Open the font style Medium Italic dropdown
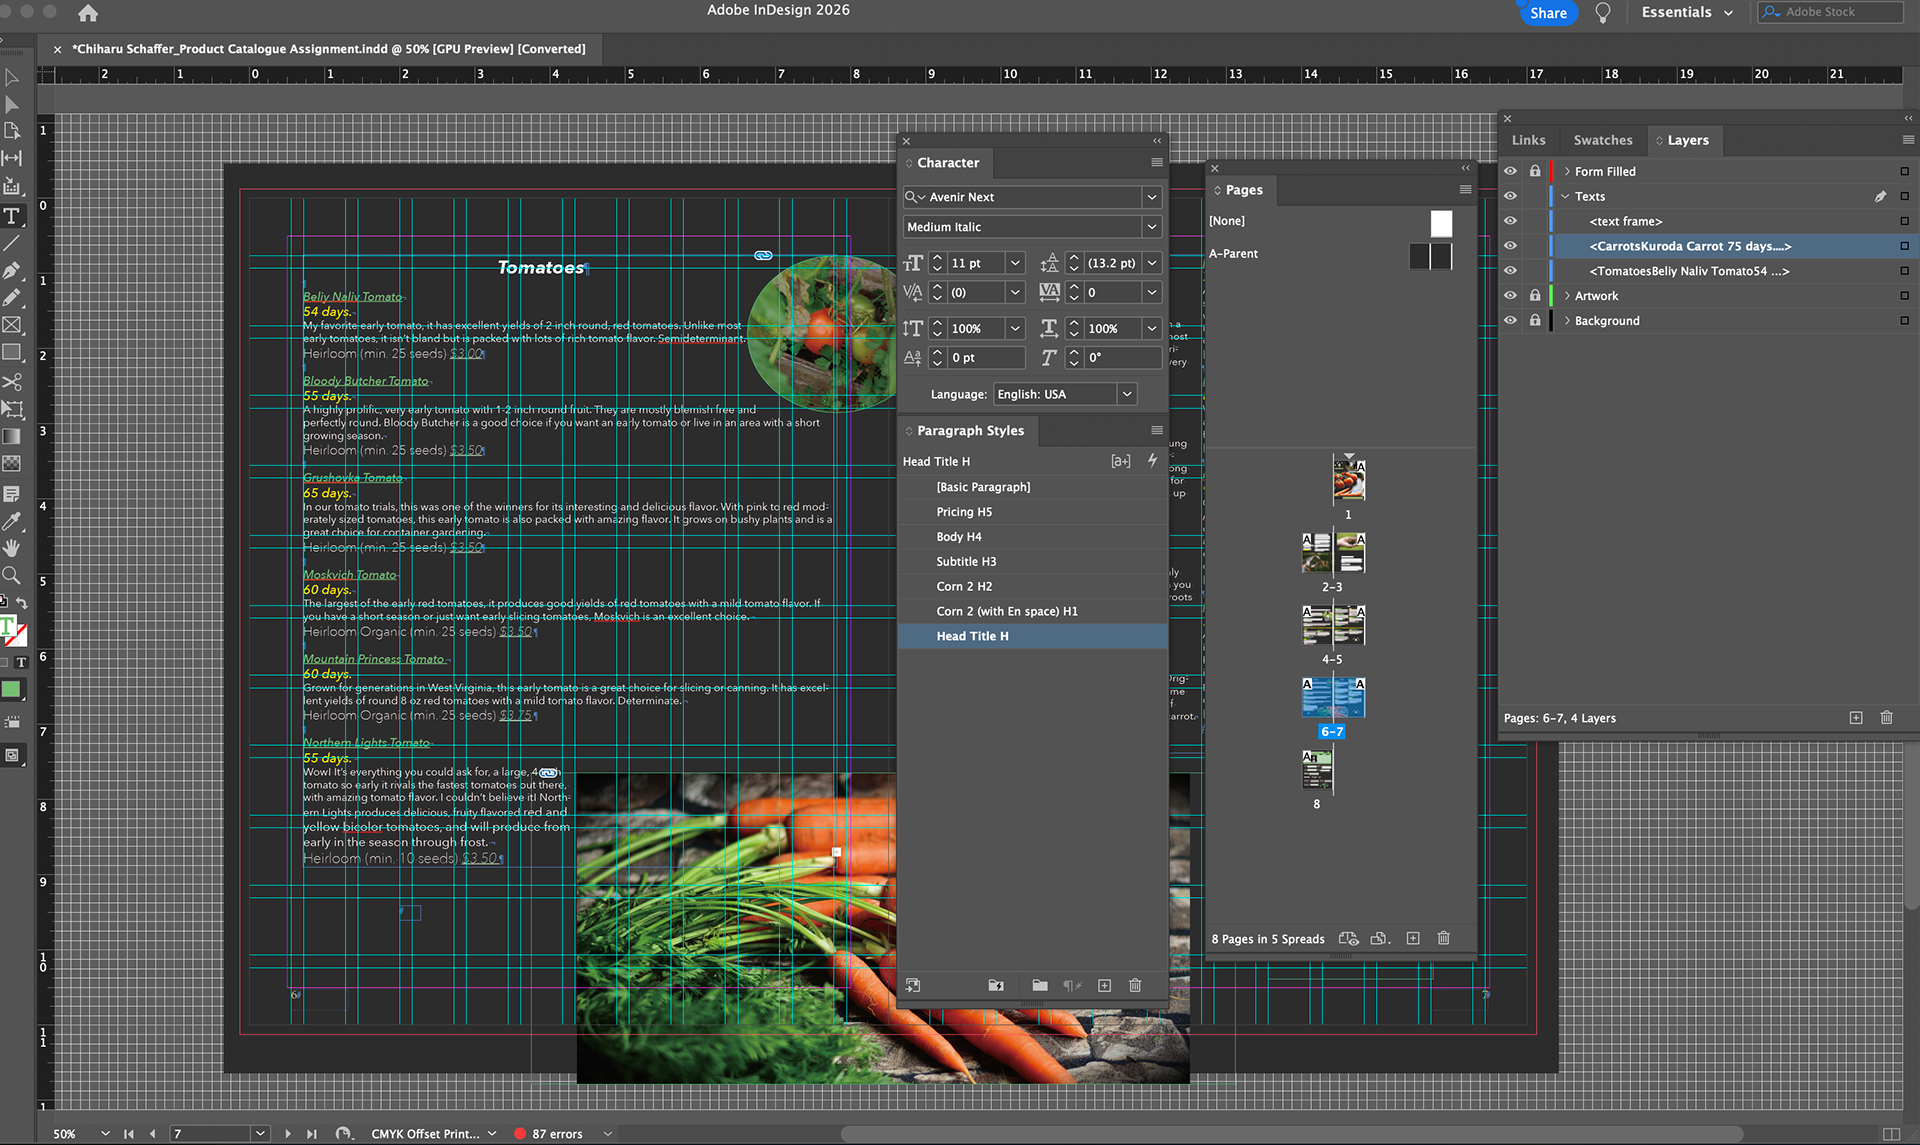This screenshot has height=1145, width=1920. pyautogui.click(x=1152, y=227)
